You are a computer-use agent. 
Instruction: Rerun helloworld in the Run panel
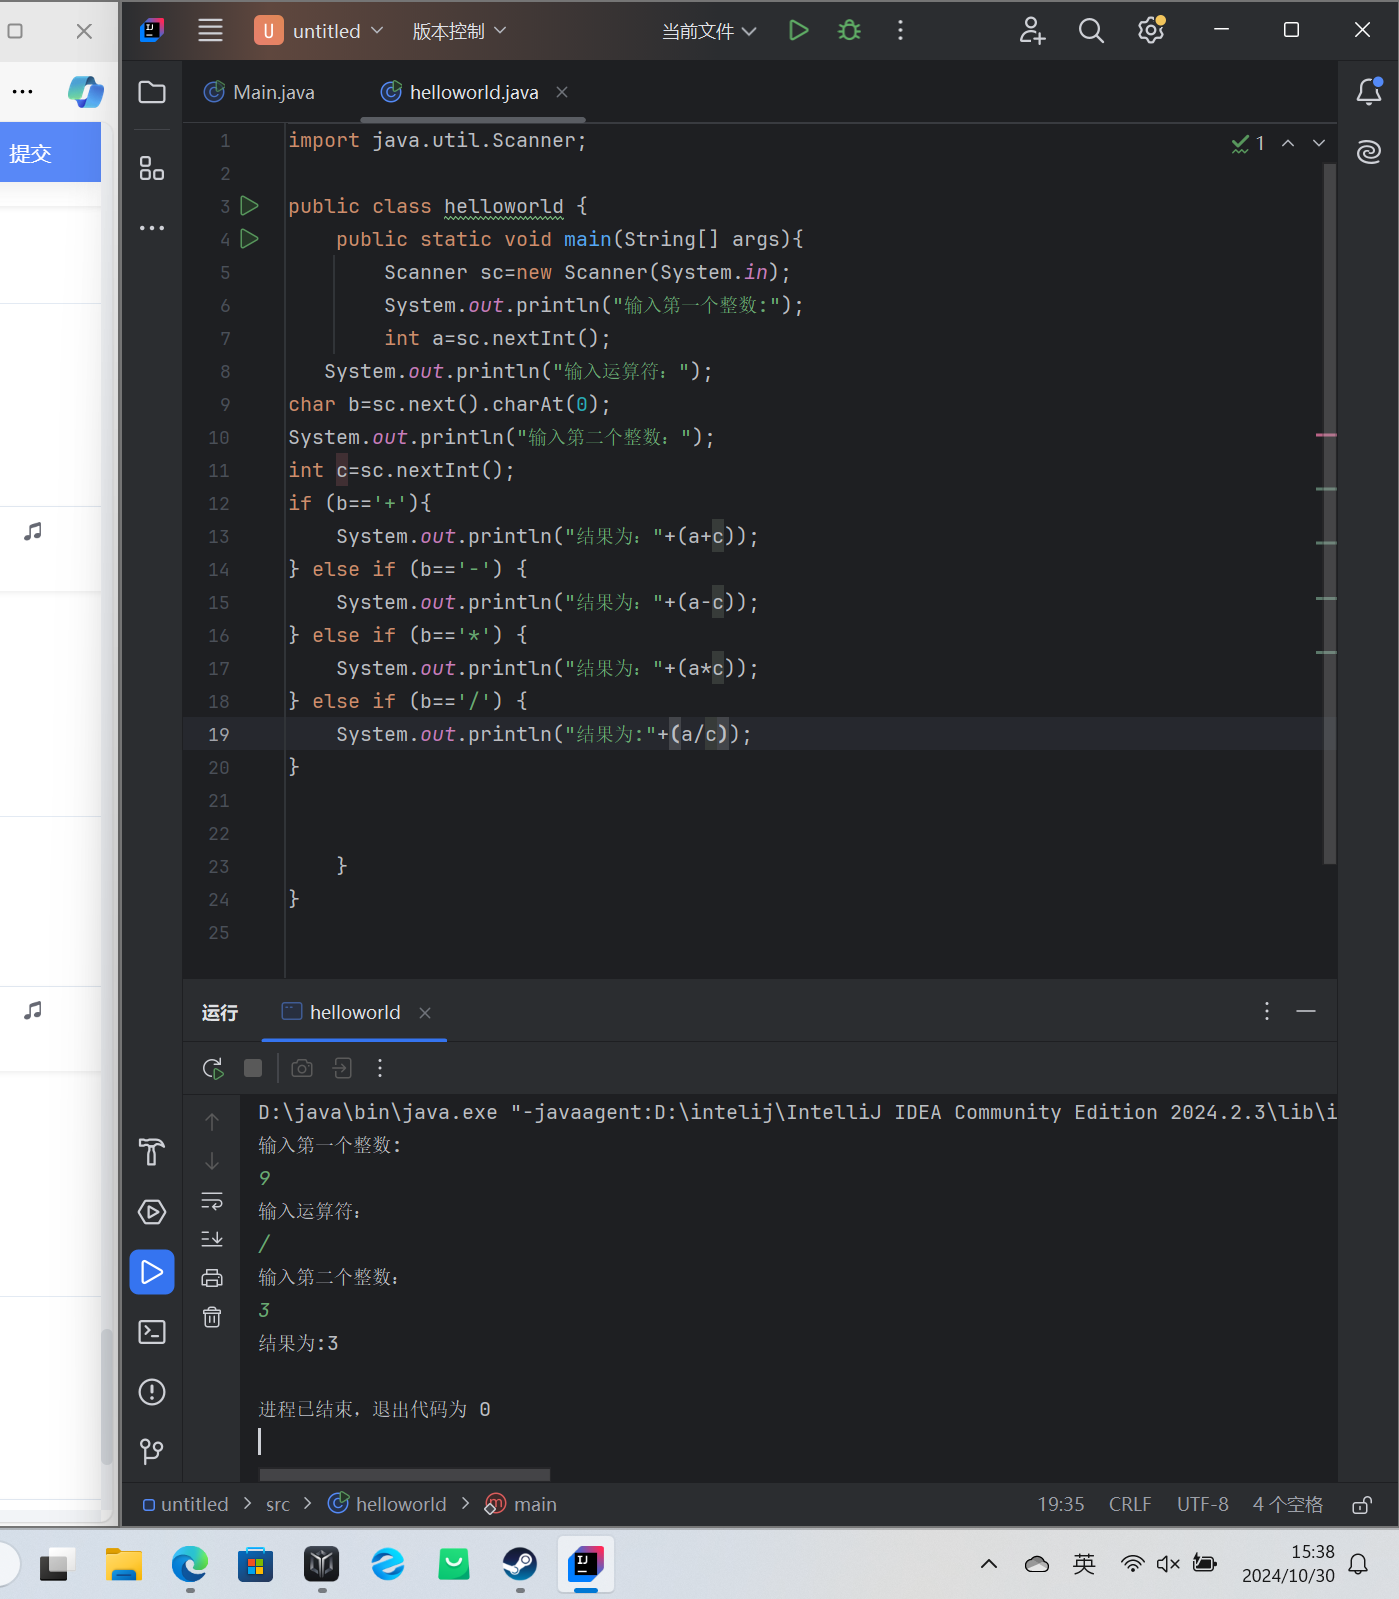pyautogui.click(x=213, y=1068)
